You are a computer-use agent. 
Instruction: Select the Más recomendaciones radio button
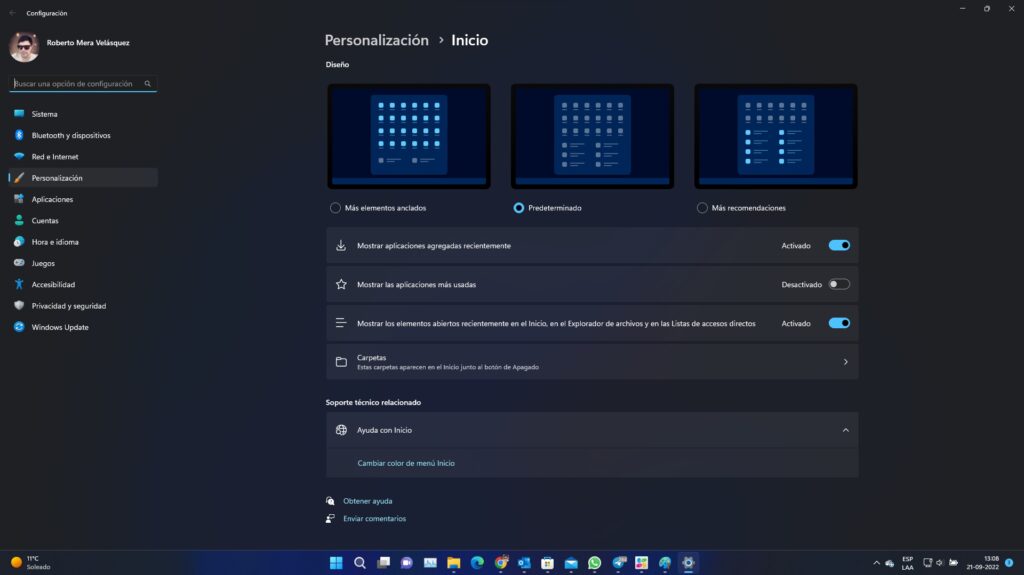(x=702, y=208)
